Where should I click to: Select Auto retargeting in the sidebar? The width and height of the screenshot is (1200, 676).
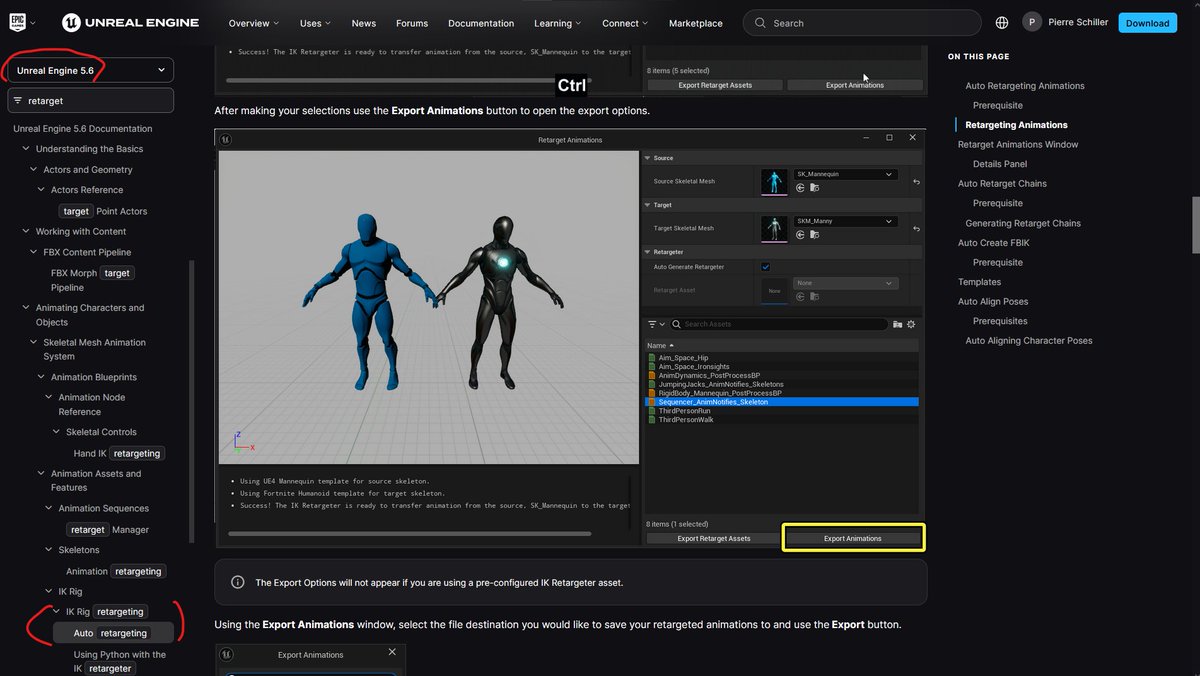tap(113, 633)
